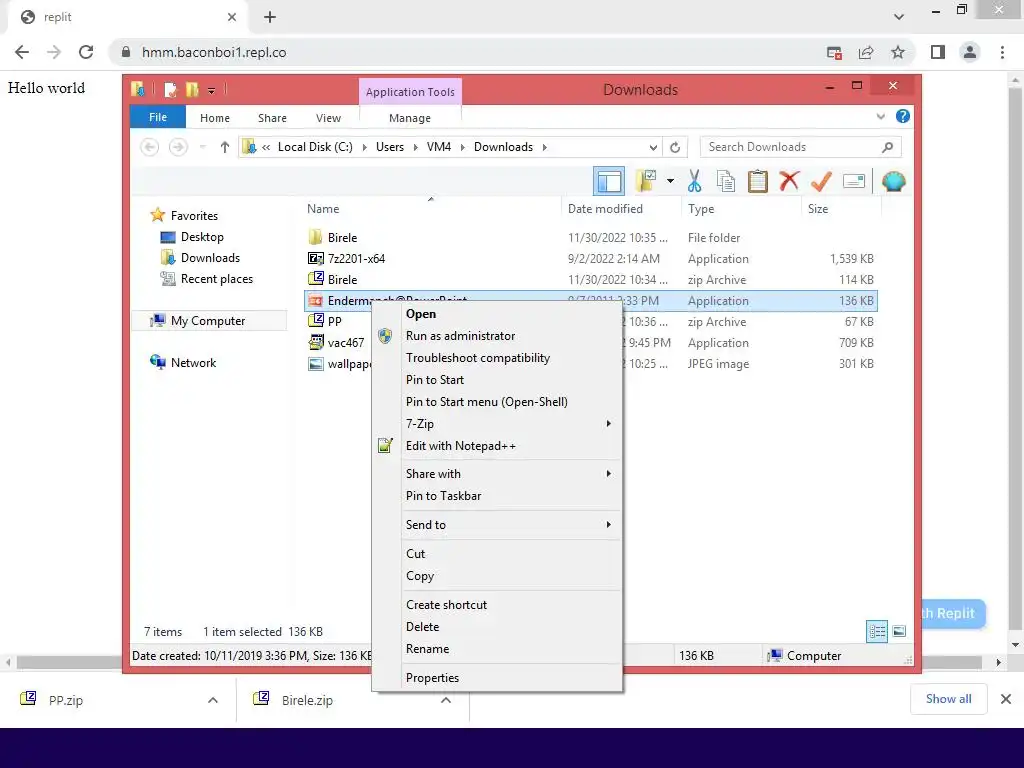Toggle the navigation pane toolbar button
1024x768 pixels.
click(609, 181)
